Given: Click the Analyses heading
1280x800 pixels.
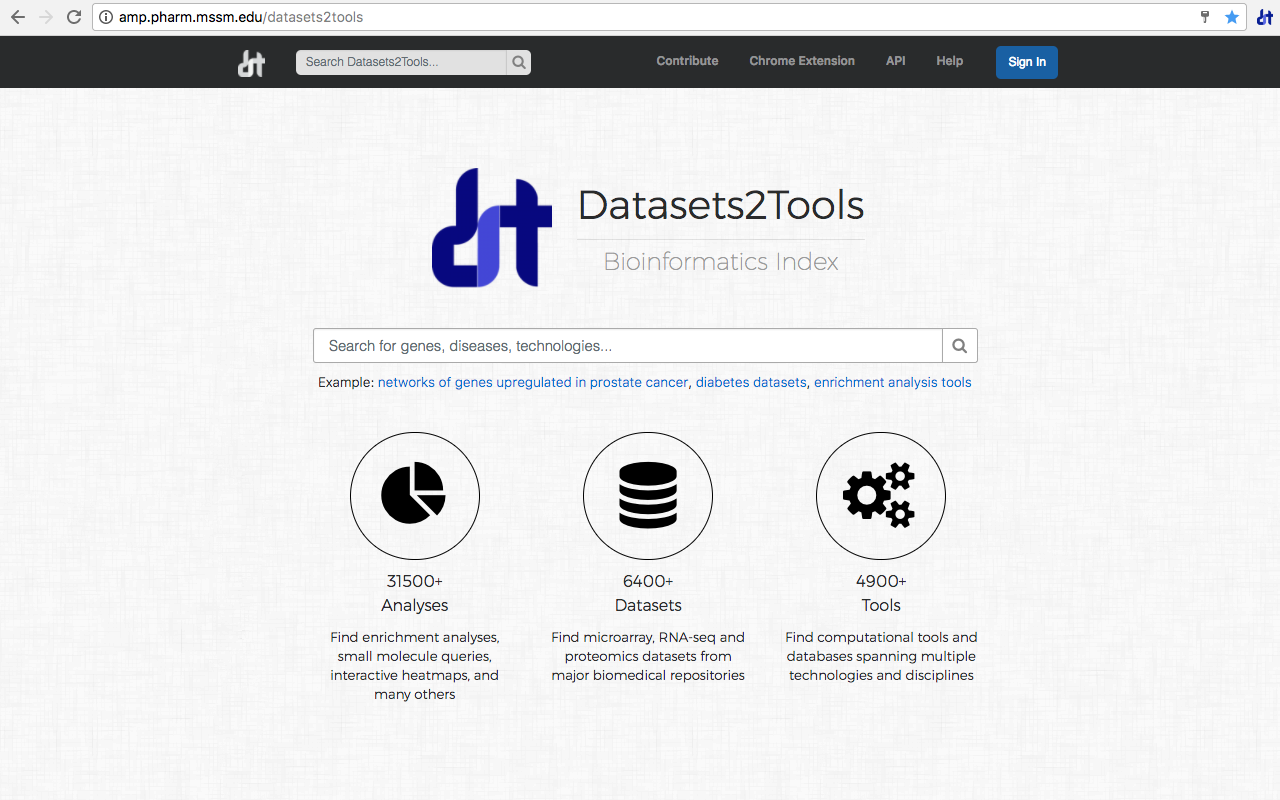Looking at the screenshot, I should (x=415, y=605).
